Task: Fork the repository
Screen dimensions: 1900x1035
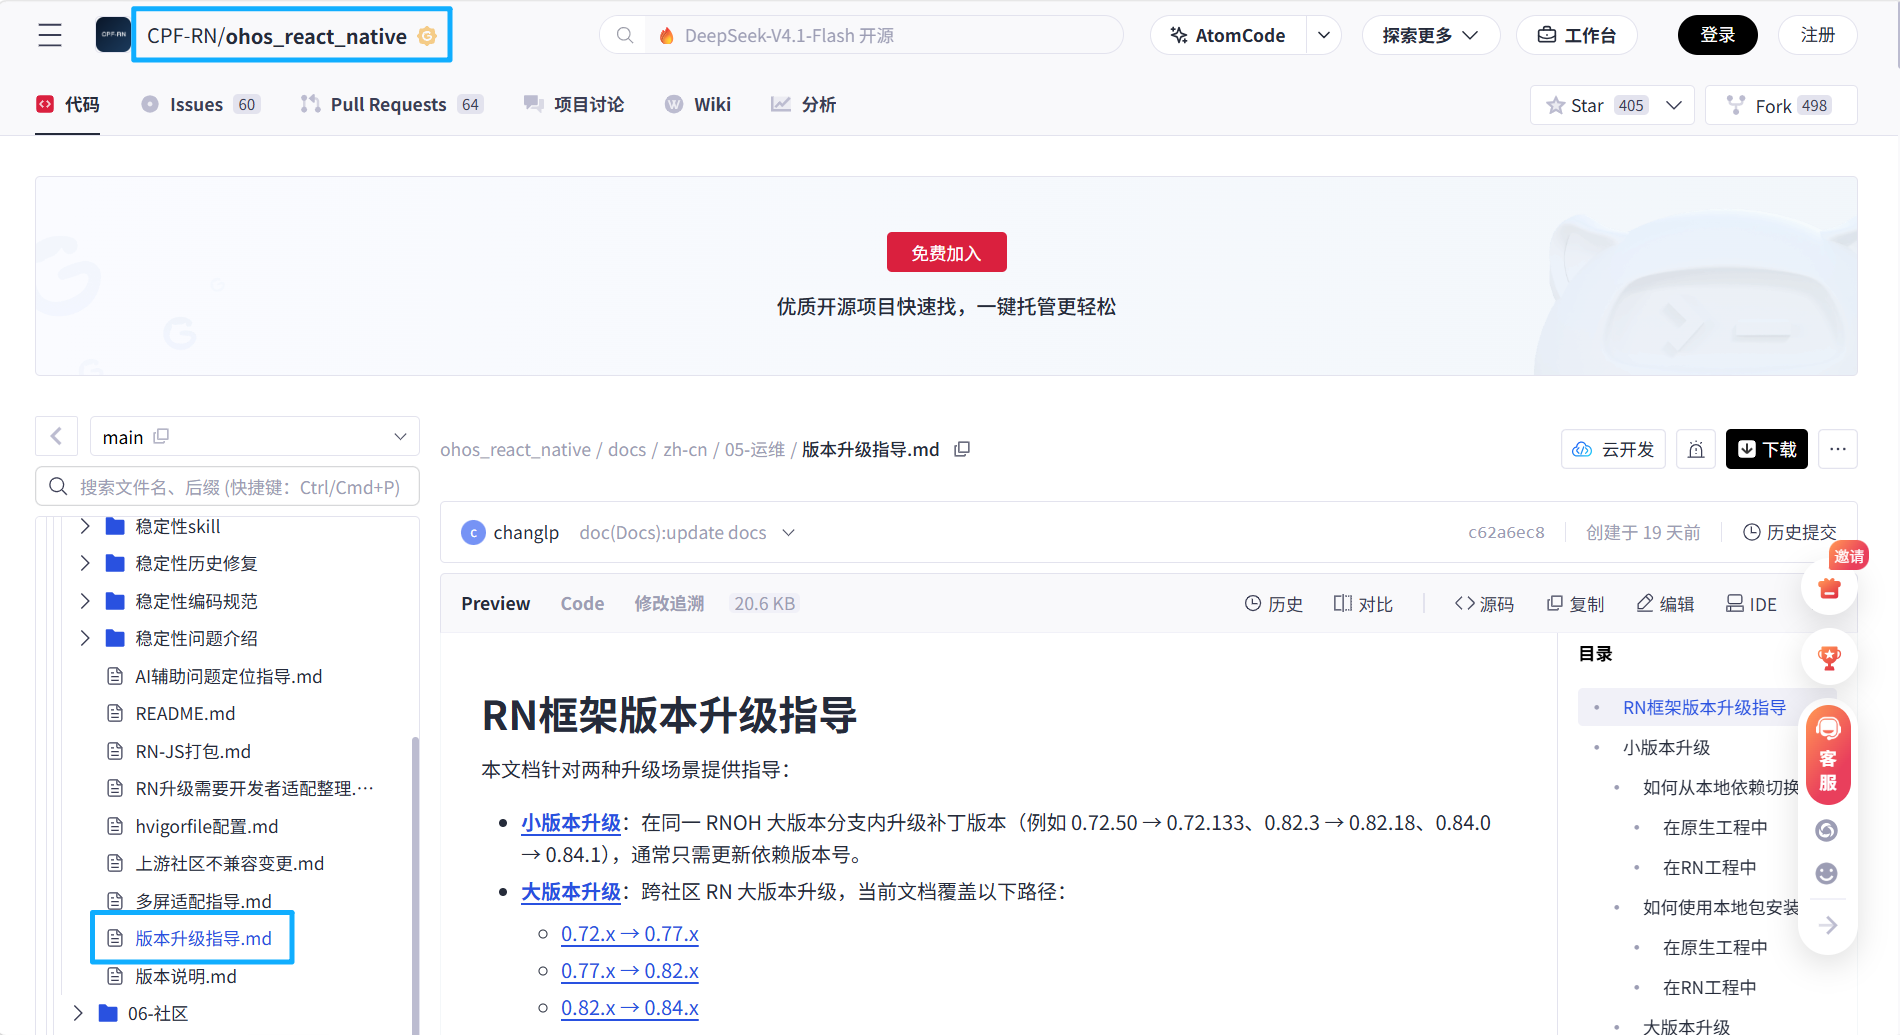Action: click(x=1781, y=105)
